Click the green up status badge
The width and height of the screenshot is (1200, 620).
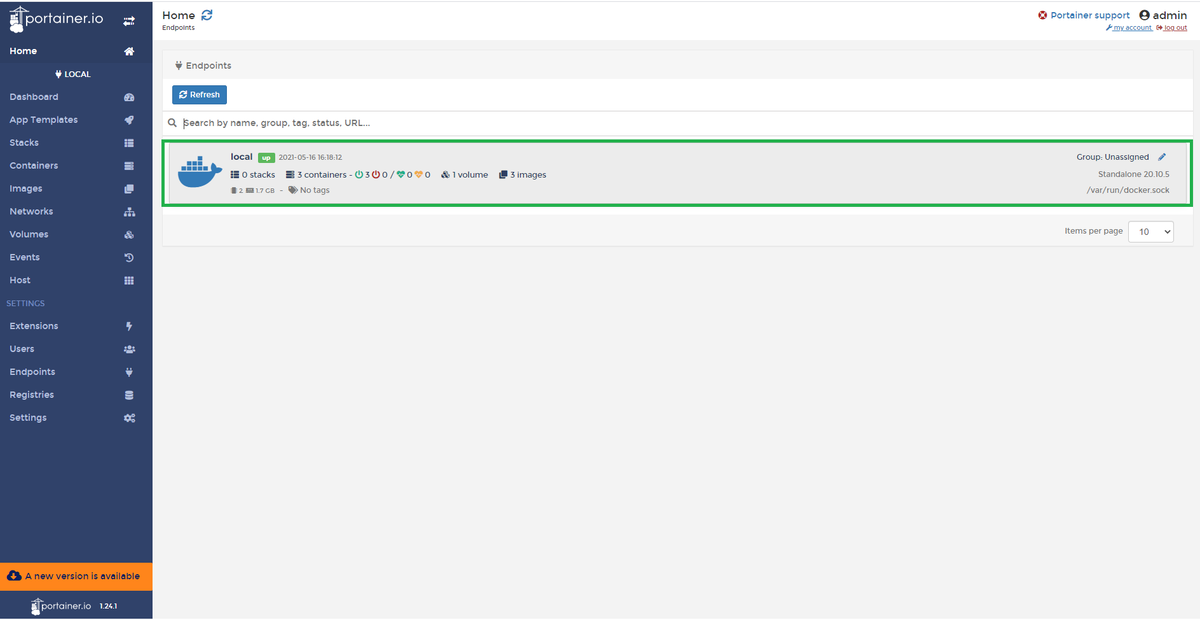266,158
